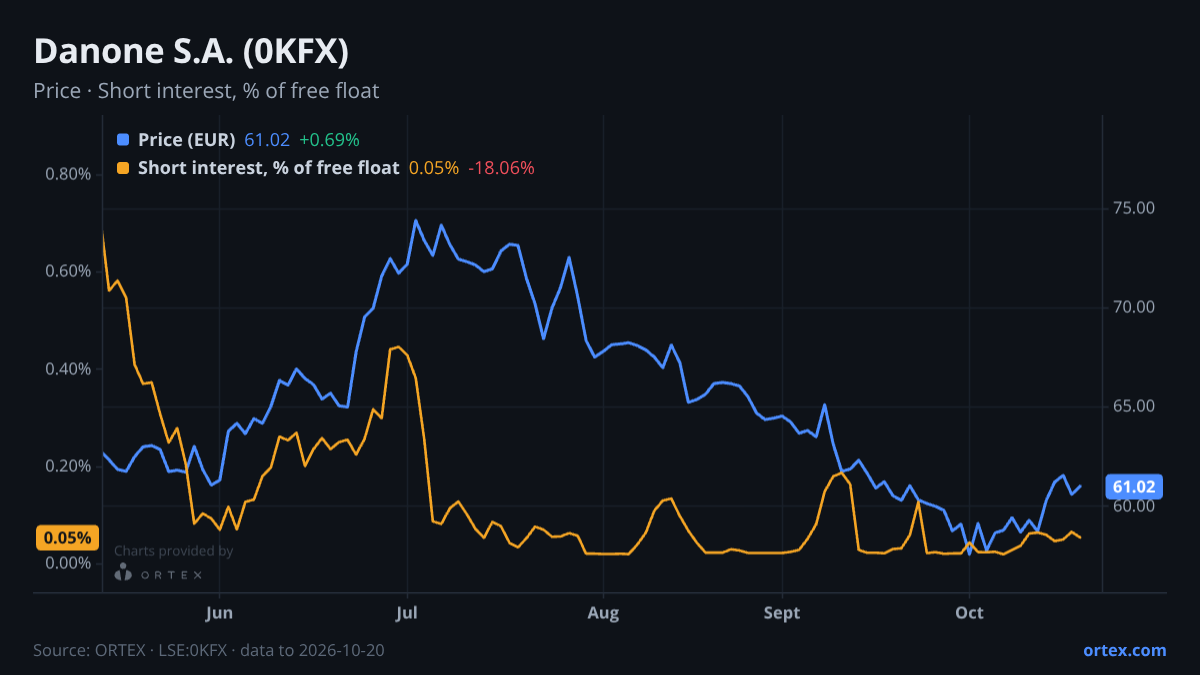The image size is (1200, 675).
Task: Click the 0.00% left axis label
Action: tap(68, 563)
